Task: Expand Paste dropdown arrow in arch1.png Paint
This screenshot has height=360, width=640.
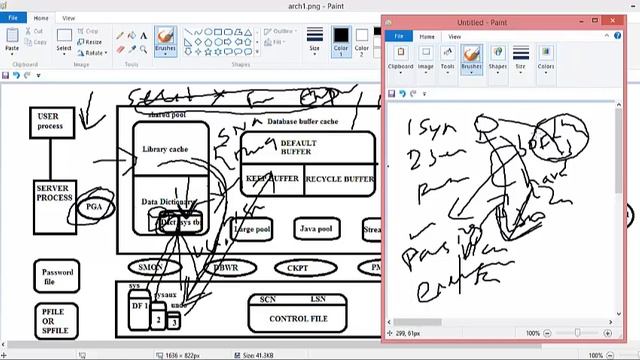Action: coord(12,53)
